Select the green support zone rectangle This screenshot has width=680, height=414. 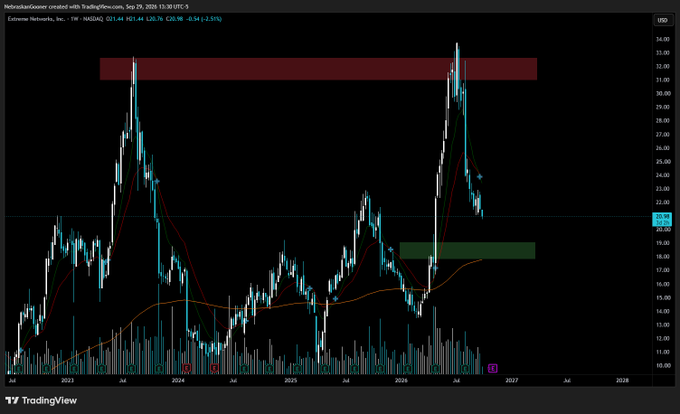pyautogui.click(x=467, y=251)
